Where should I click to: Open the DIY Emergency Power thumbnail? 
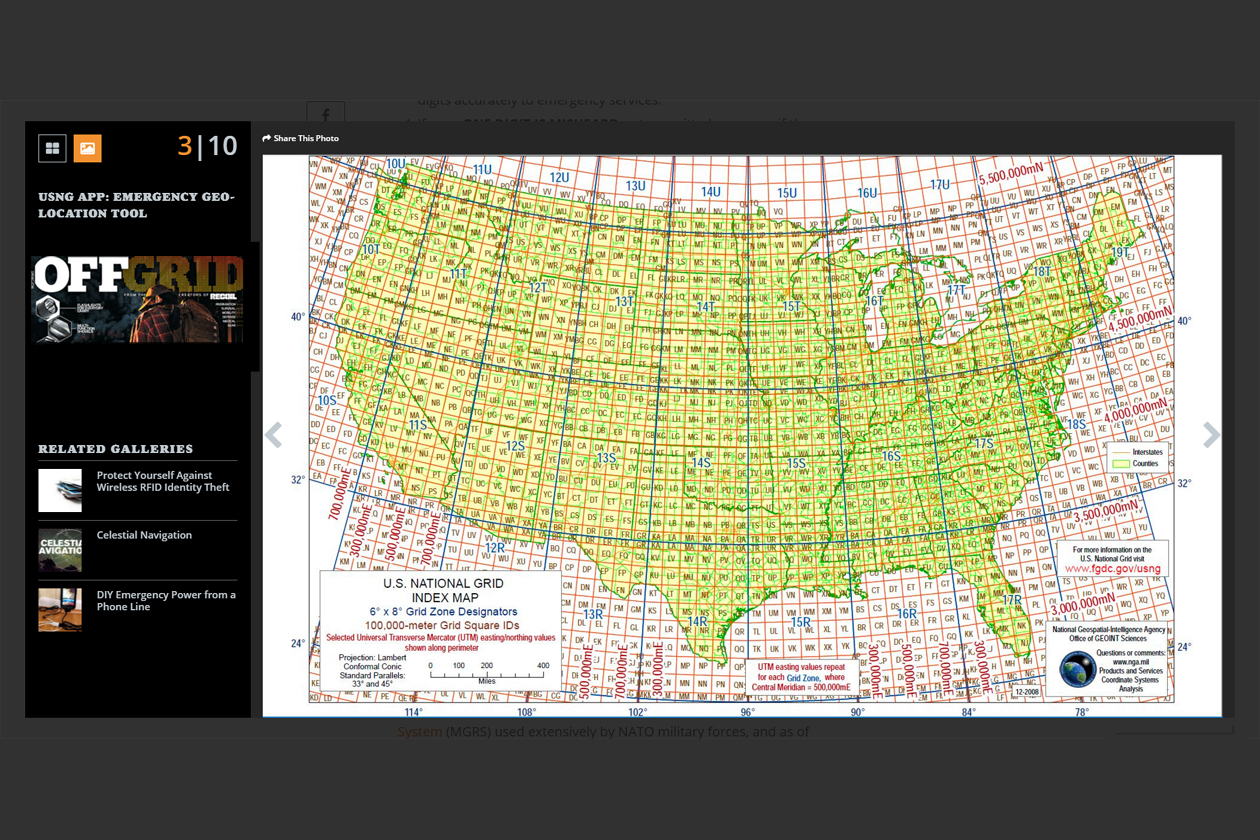click(60, 610)
